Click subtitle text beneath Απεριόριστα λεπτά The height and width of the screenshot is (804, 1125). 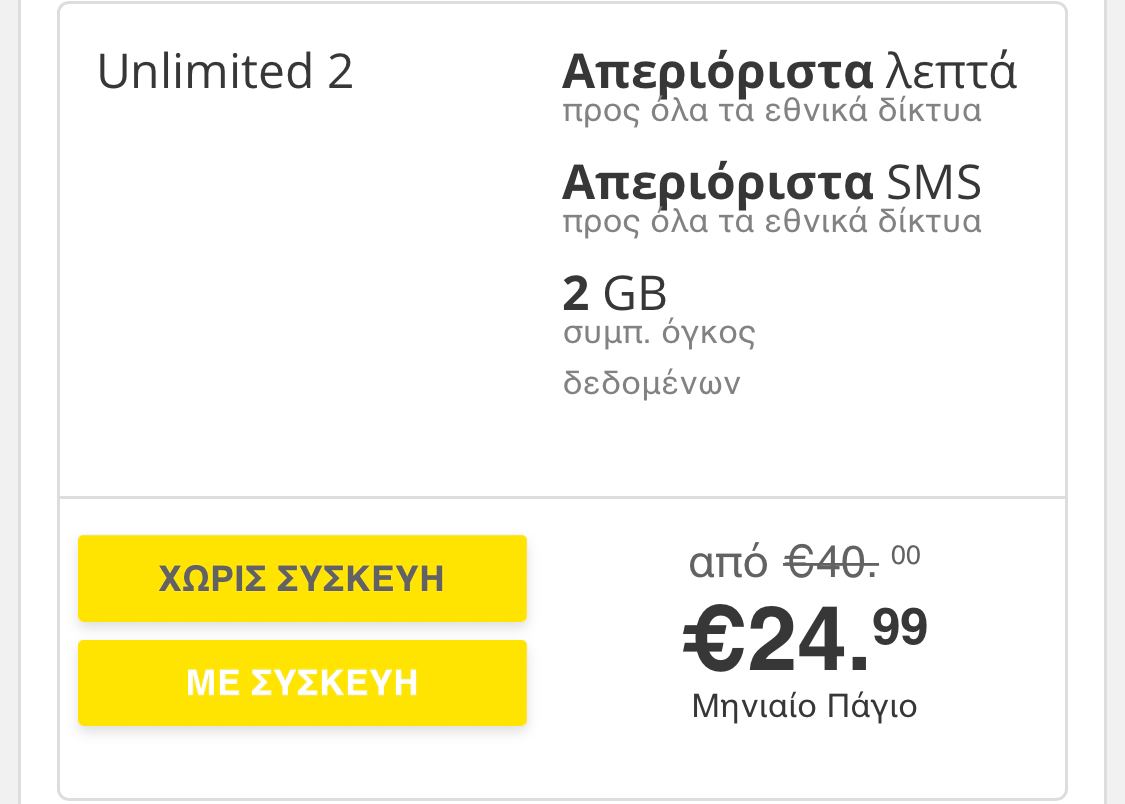point(771,111)
